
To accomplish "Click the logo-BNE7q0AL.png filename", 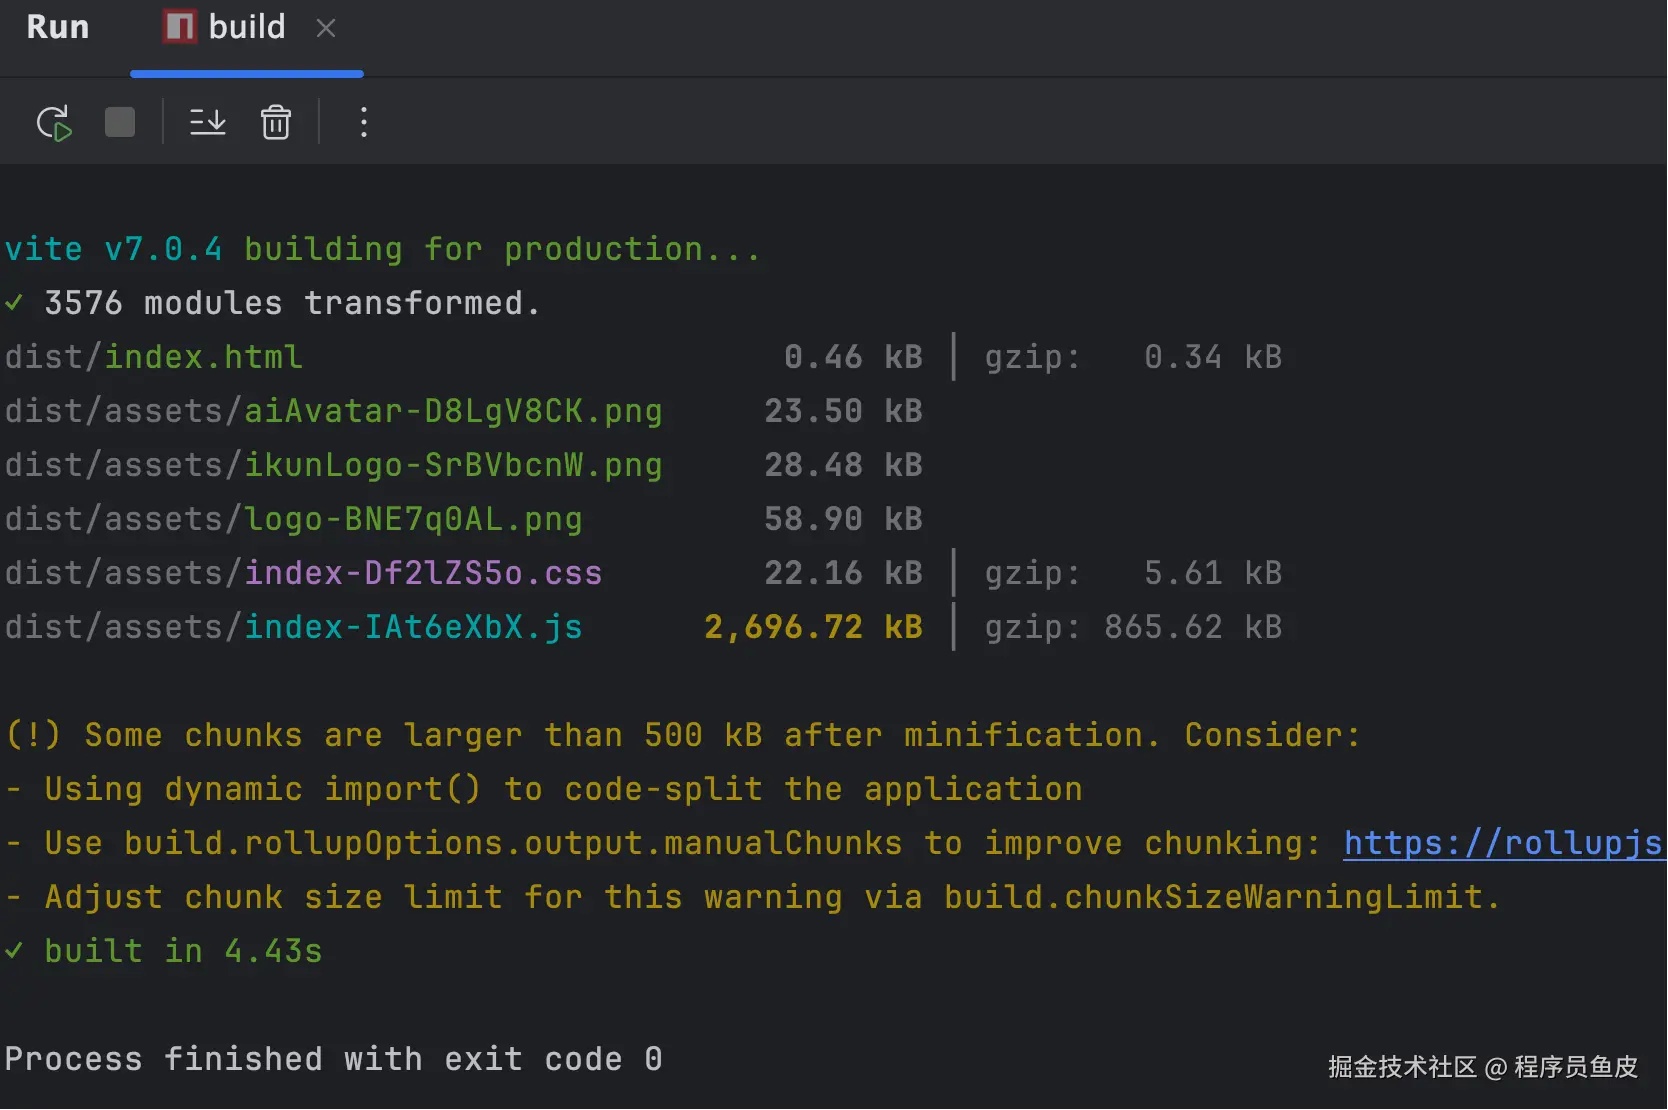I will tap(413, 519).
